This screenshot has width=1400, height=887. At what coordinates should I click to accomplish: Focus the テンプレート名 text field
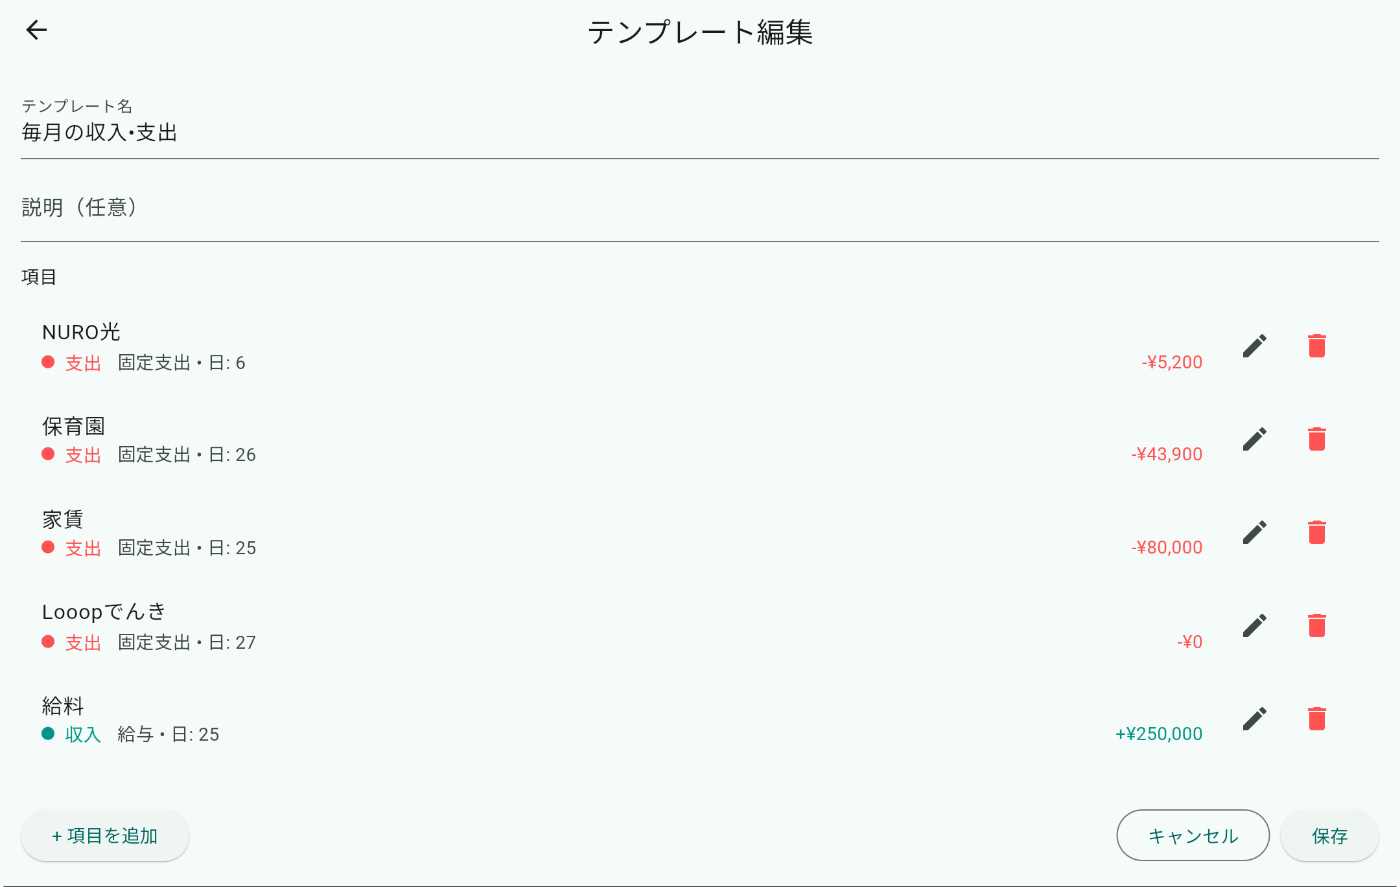coord(700,127)
